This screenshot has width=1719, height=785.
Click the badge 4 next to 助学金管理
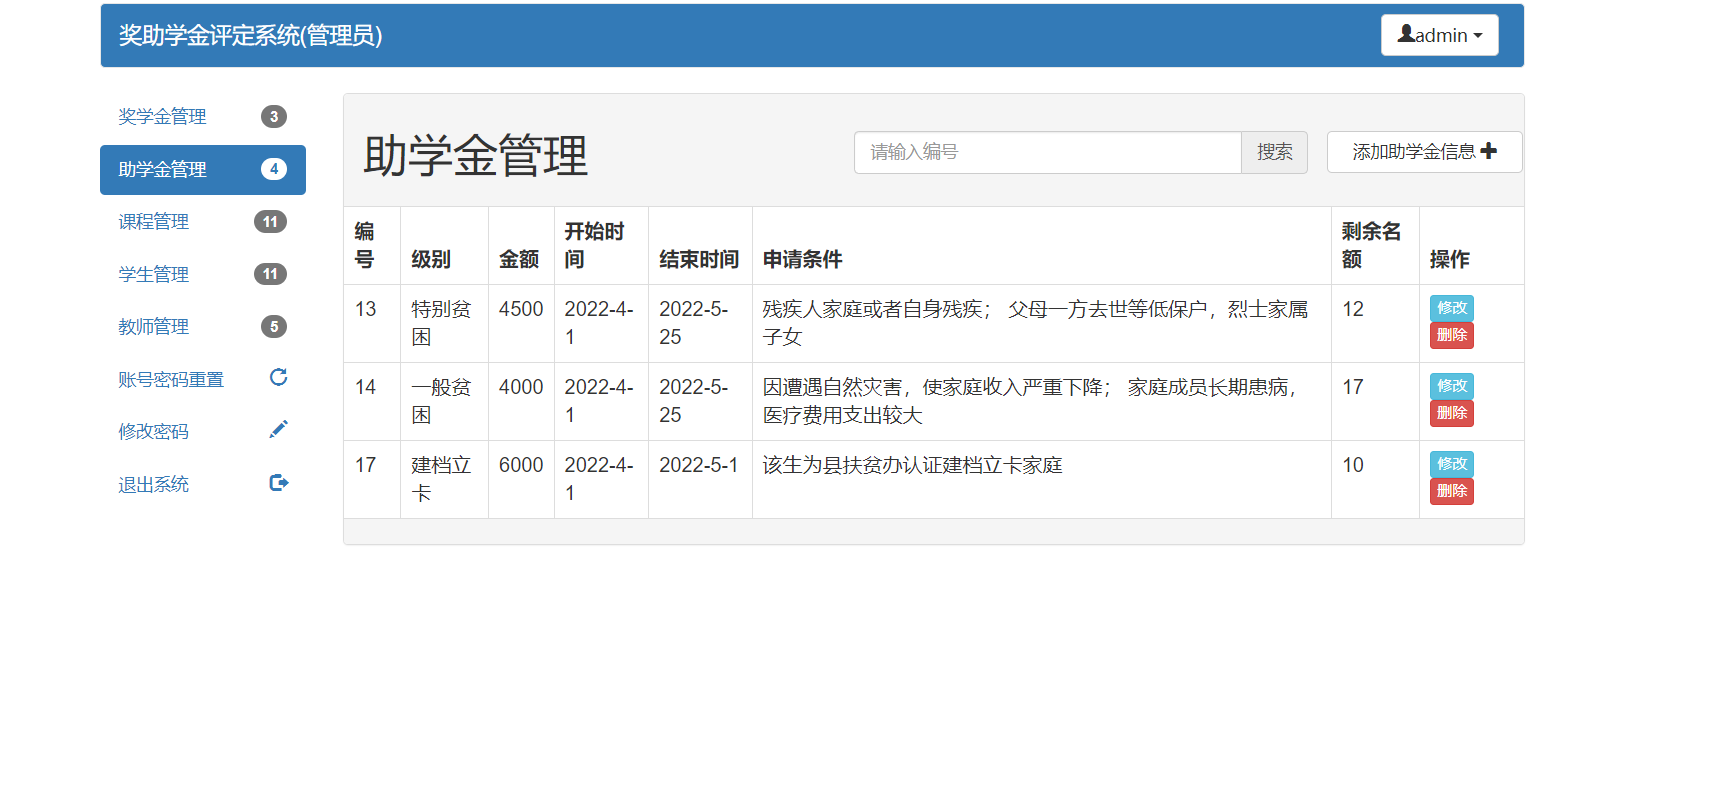pos(274,169)
